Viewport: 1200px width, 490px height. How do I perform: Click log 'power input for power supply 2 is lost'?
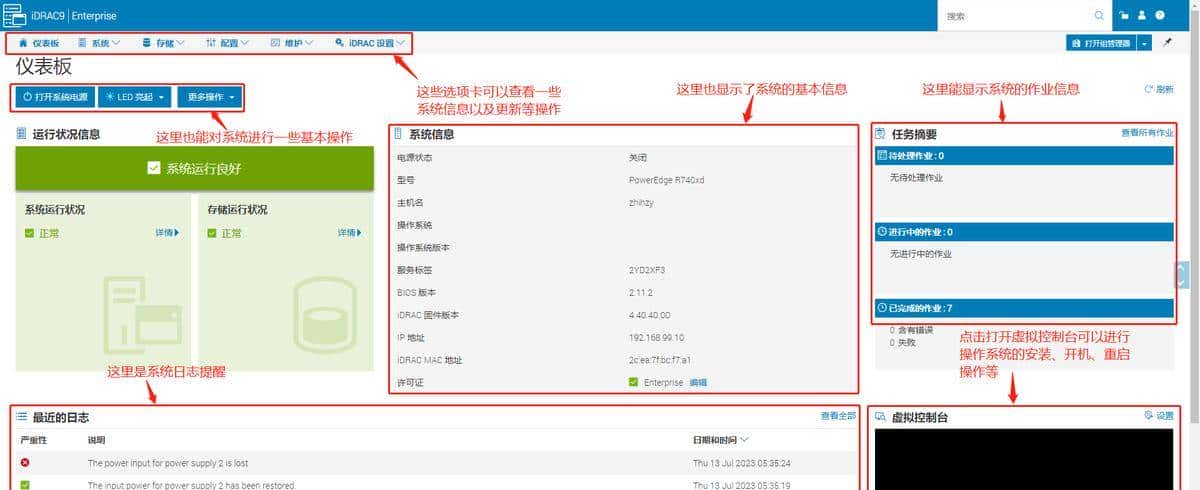[168, 463]
